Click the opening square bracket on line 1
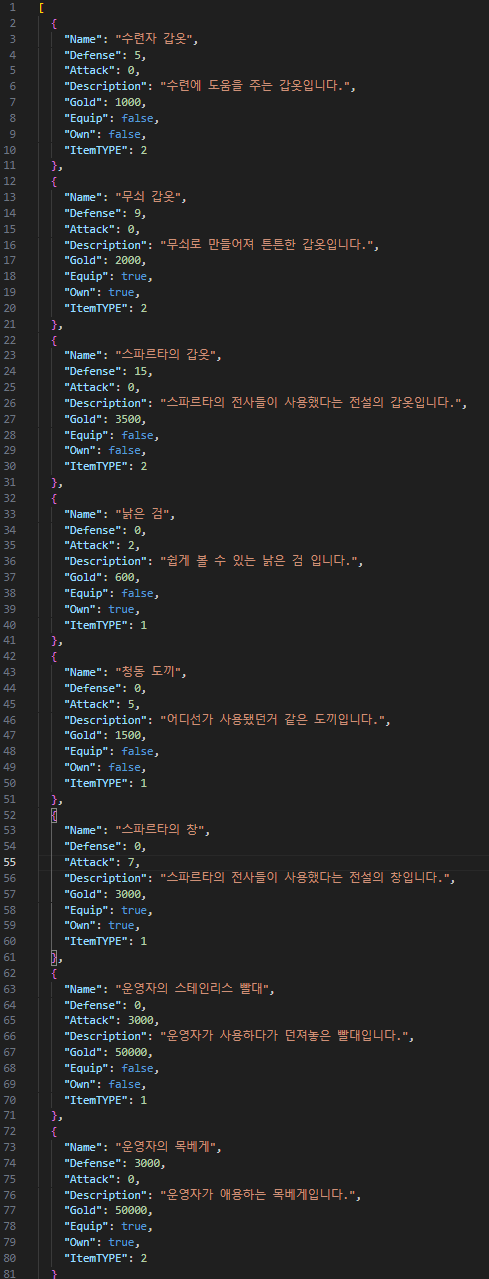This screenshot has height=1279, width=489. coord(41,8)
